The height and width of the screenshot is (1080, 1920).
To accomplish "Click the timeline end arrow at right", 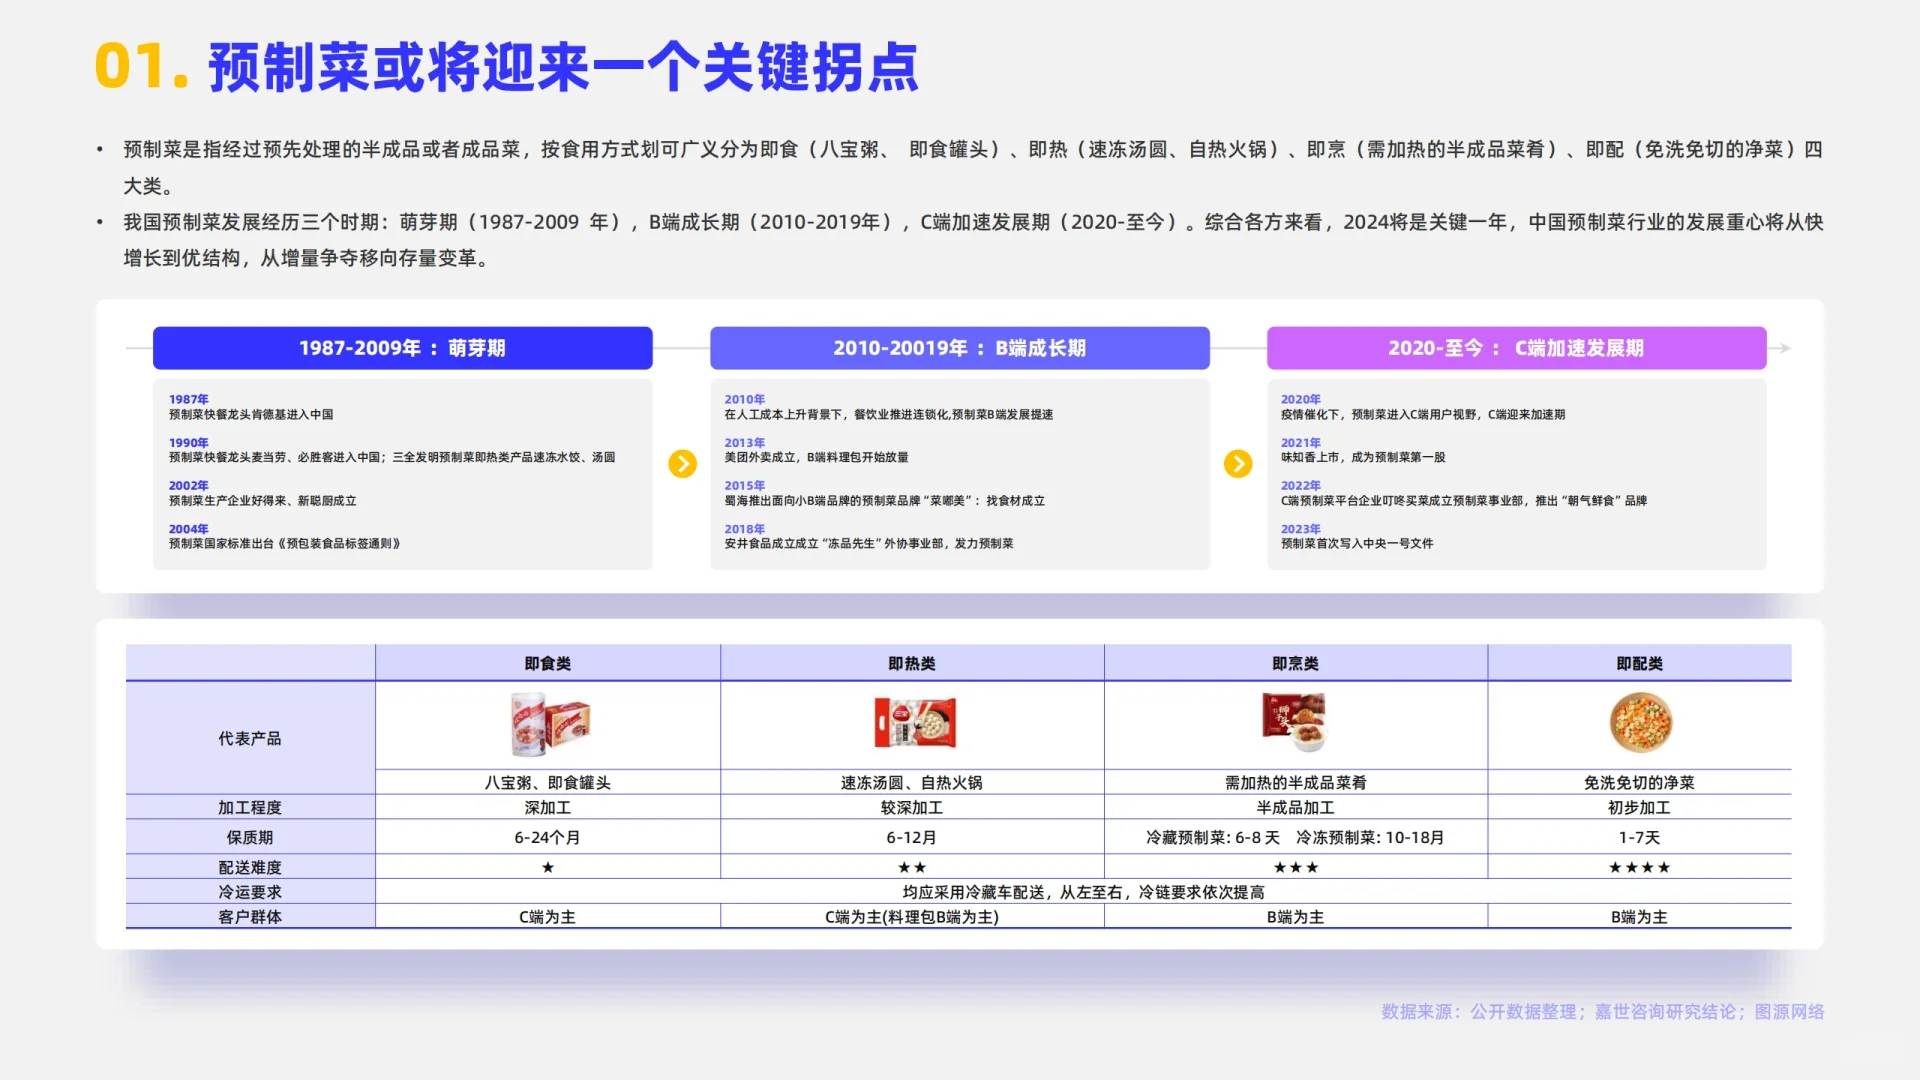I will (1783, 348).
